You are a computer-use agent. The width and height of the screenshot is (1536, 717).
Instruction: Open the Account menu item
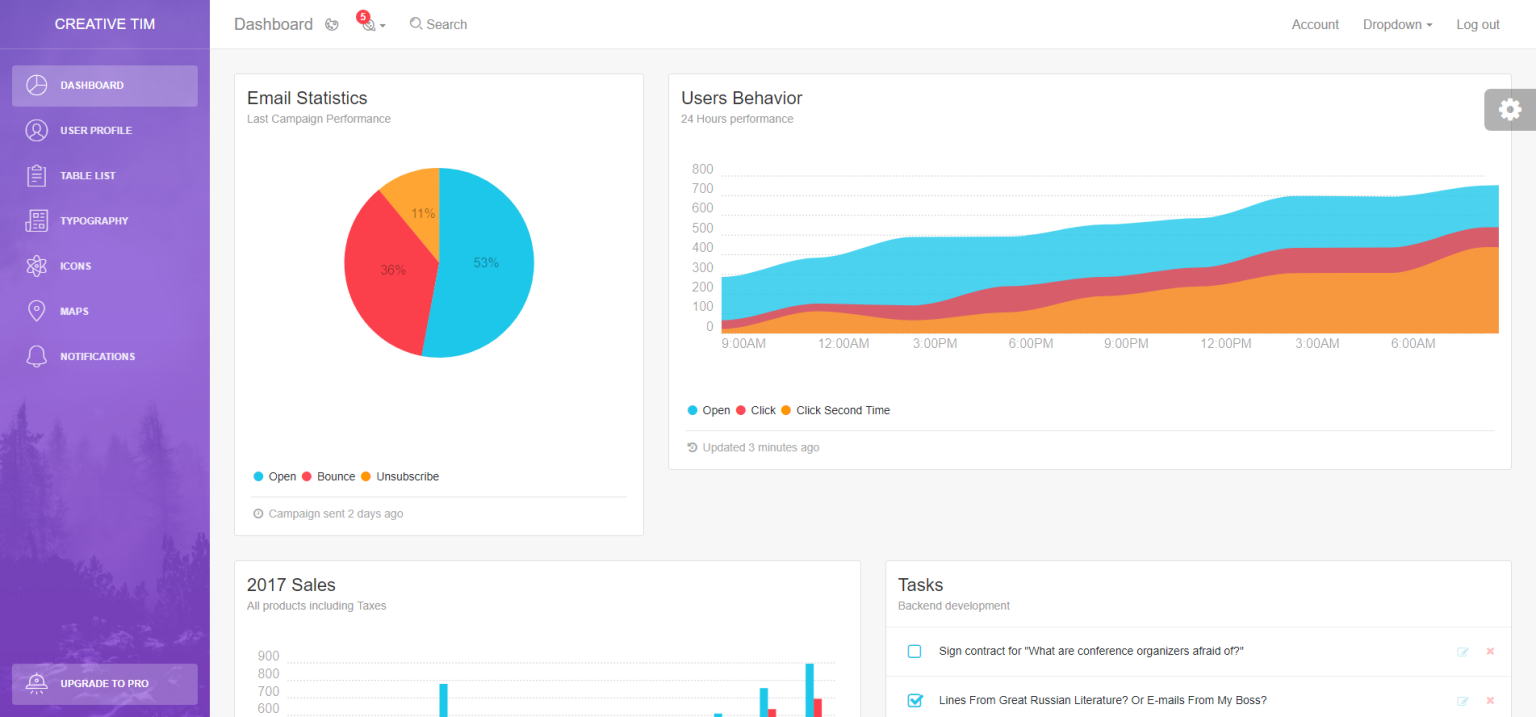[x=1315, y=24]
